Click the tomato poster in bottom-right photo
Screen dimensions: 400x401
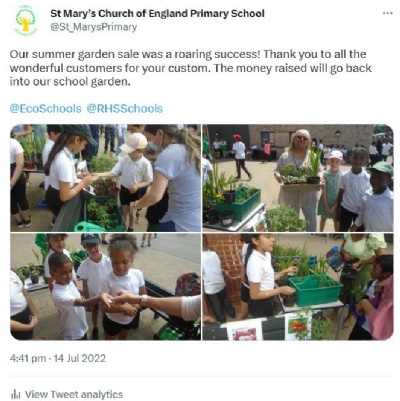[298, 325]
